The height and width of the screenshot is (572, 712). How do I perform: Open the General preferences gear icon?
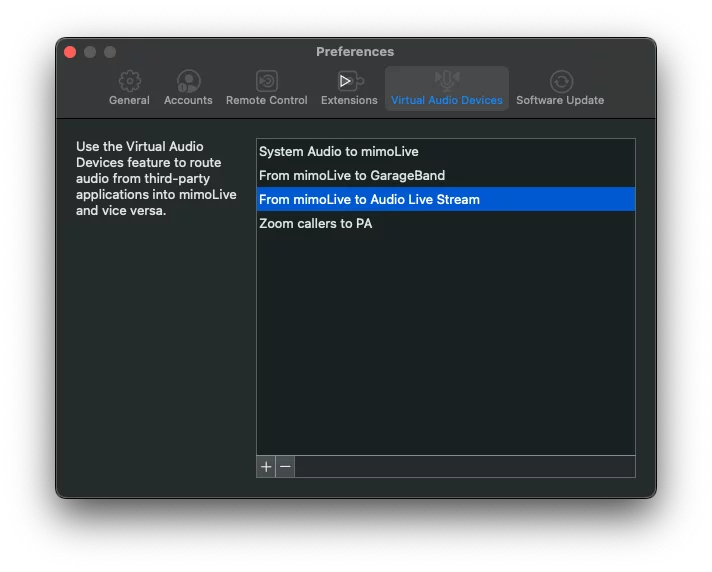[129, 81]
